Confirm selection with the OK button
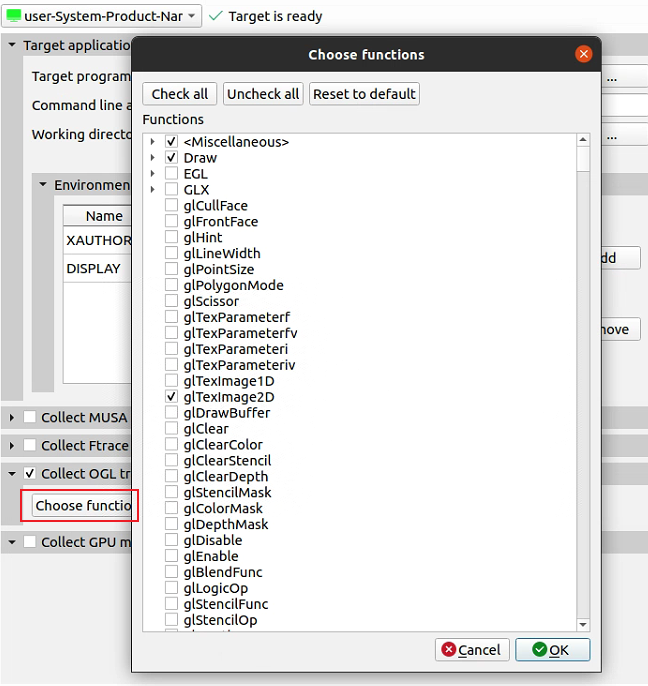Image resolution: width=648 pixels, height=686 pixels. point(552,650)
